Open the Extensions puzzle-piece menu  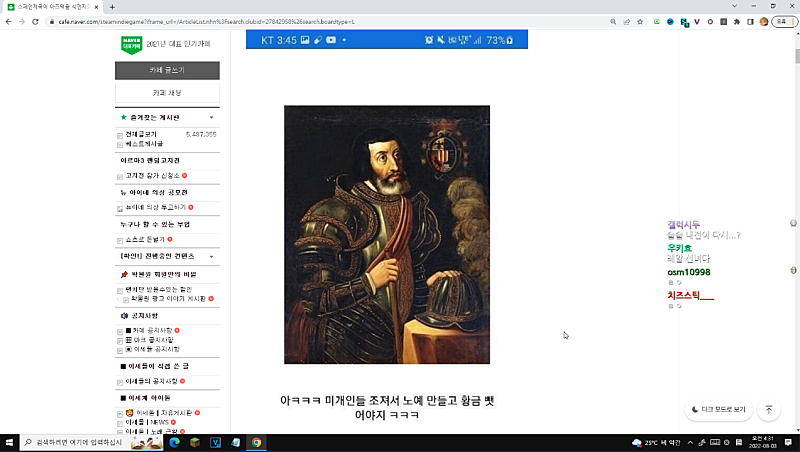coord(737,22)
